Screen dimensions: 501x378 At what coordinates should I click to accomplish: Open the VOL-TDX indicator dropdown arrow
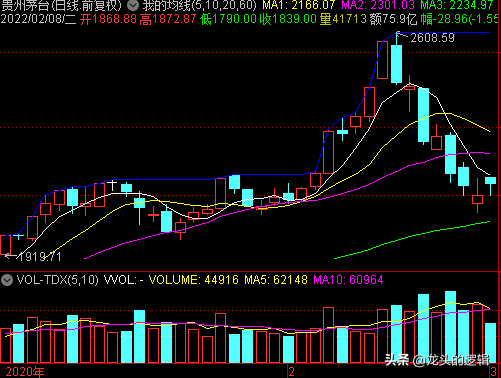(7, 280)
